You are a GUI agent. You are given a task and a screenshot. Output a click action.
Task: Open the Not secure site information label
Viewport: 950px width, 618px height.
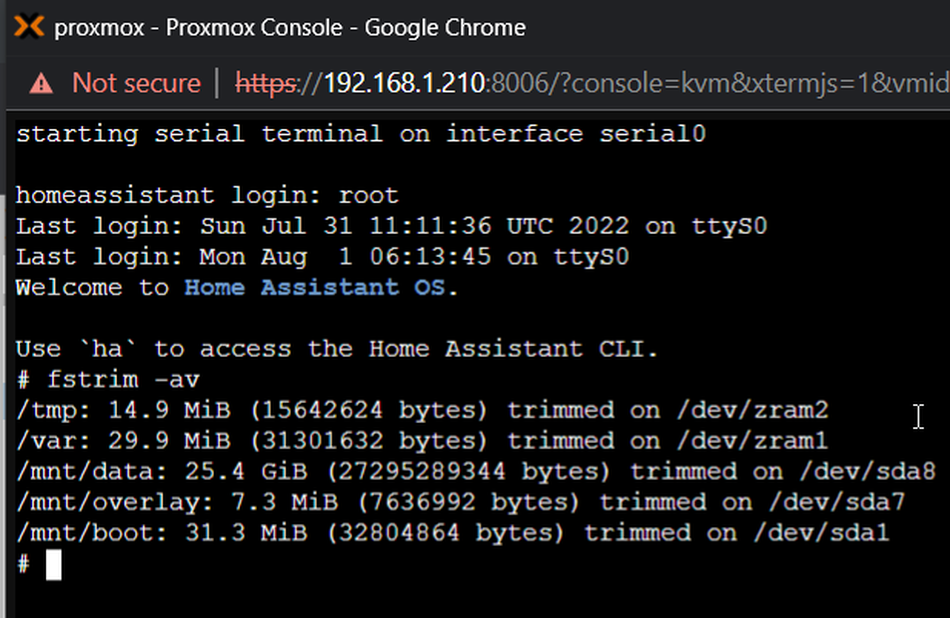[x=136, y=82]
